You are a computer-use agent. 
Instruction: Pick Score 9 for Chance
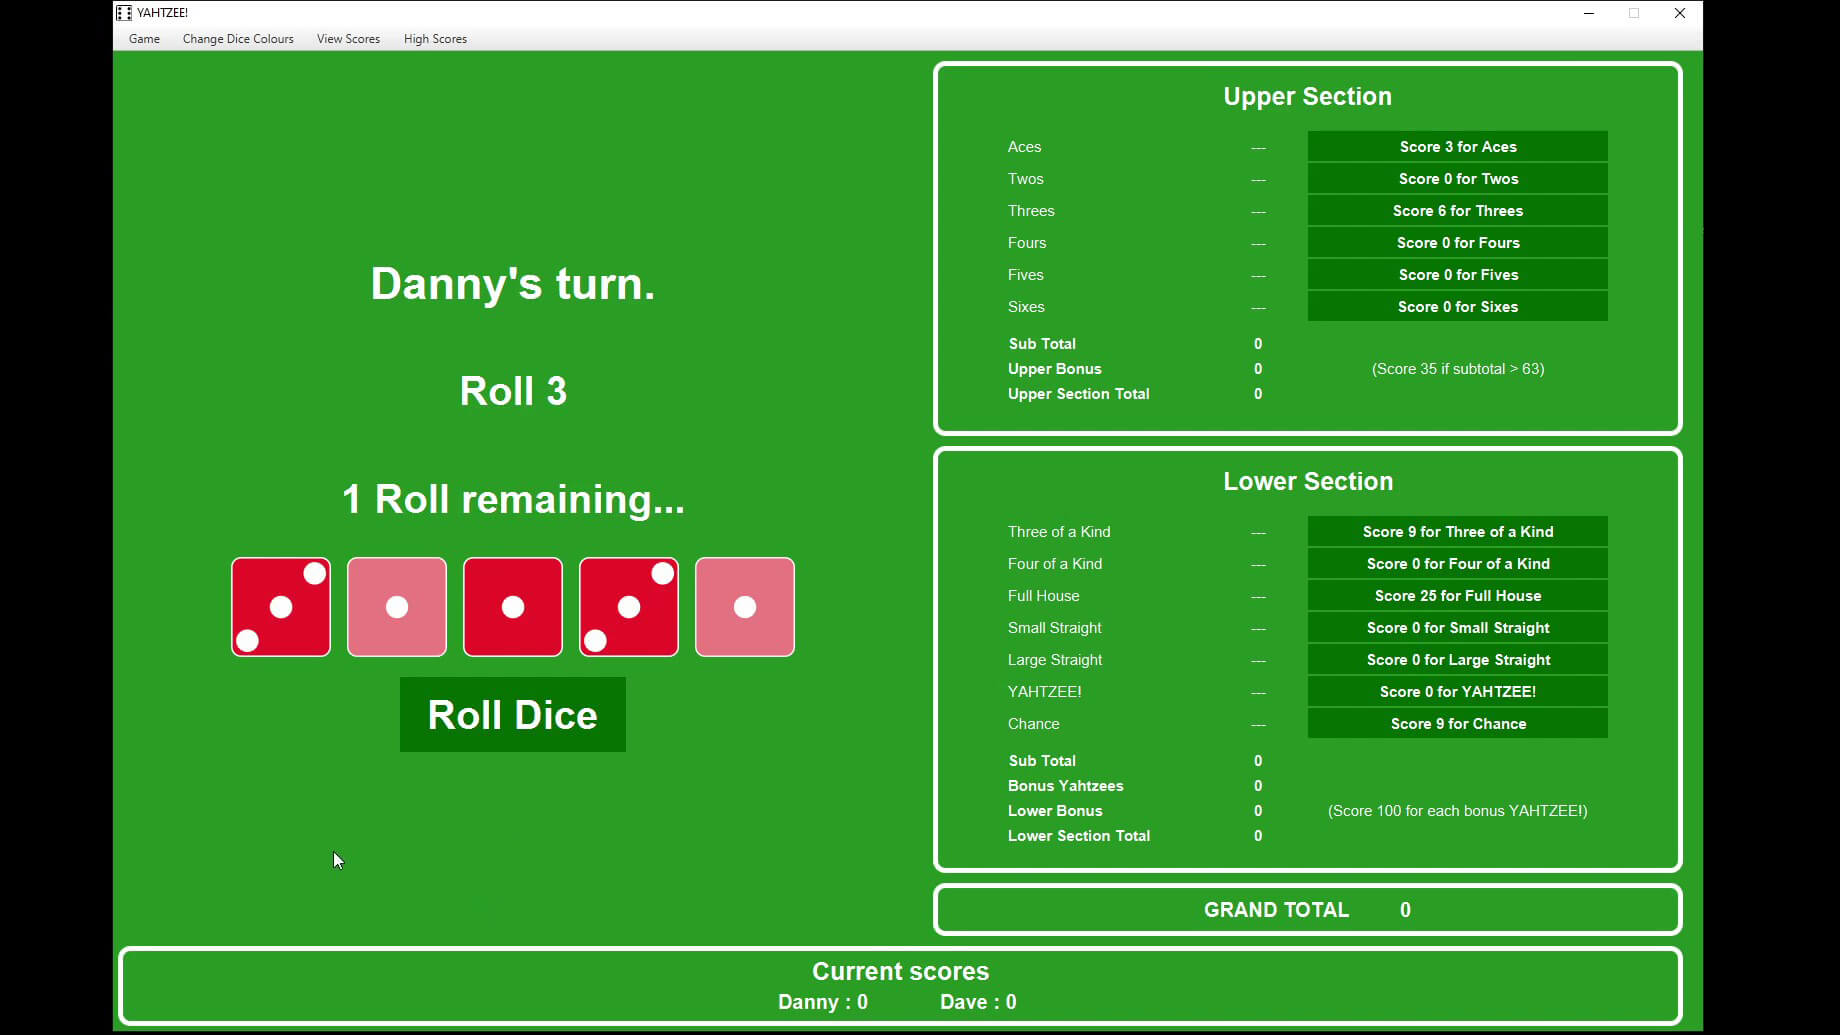(x=1457, y=724)
